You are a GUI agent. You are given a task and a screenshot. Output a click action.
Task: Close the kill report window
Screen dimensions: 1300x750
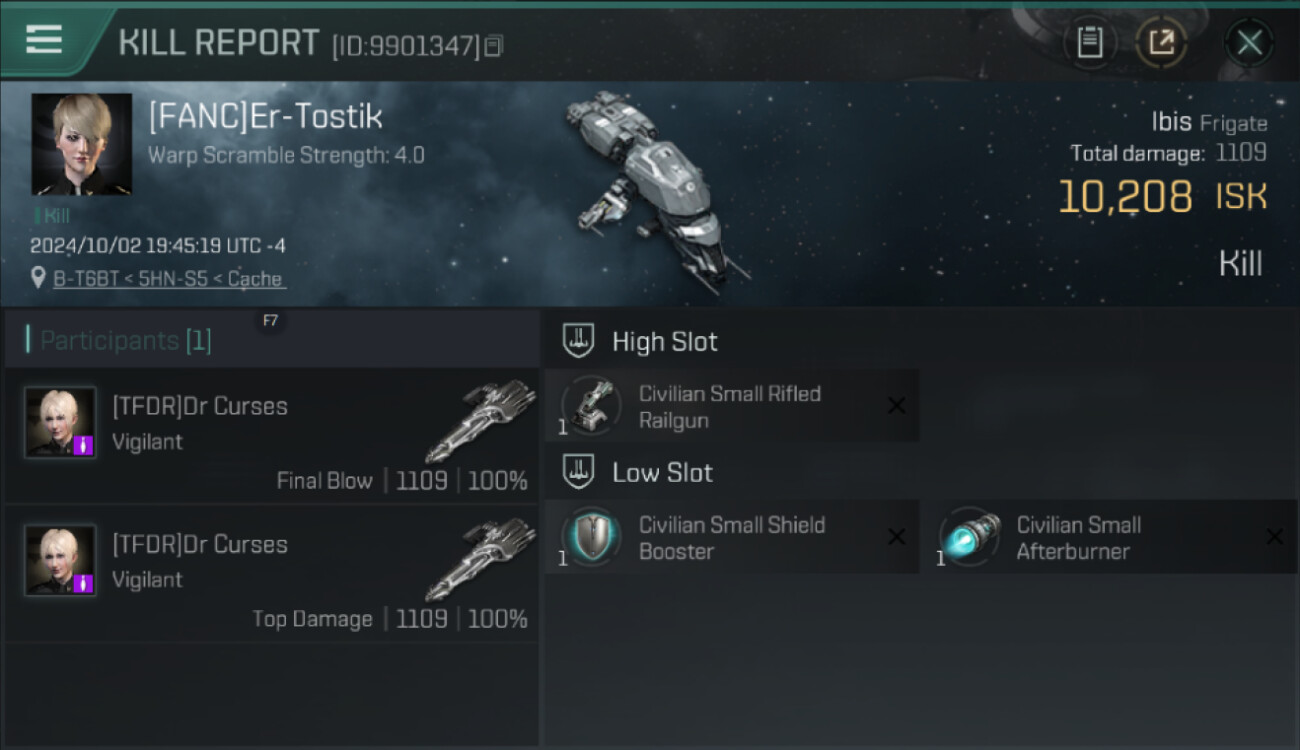pos(1249,43)
